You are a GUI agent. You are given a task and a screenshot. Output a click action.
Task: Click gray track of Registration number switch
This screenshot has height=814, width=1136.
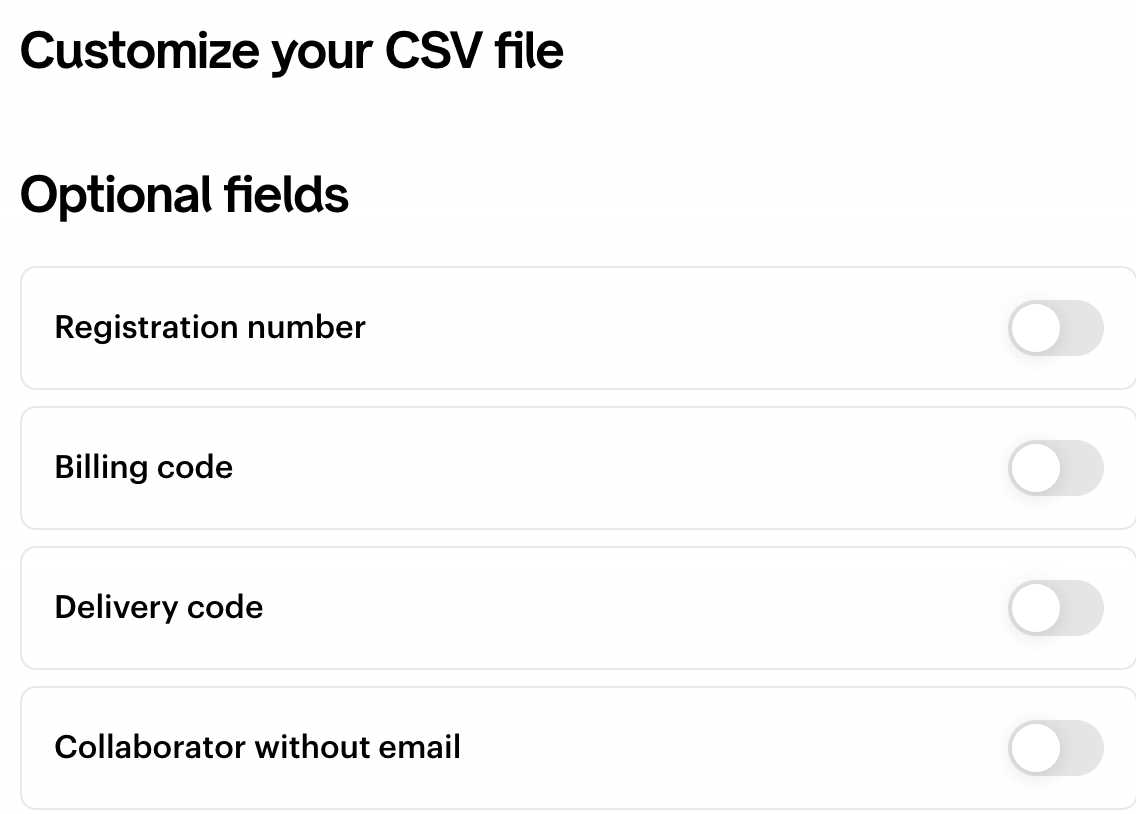coord(1083,328)
